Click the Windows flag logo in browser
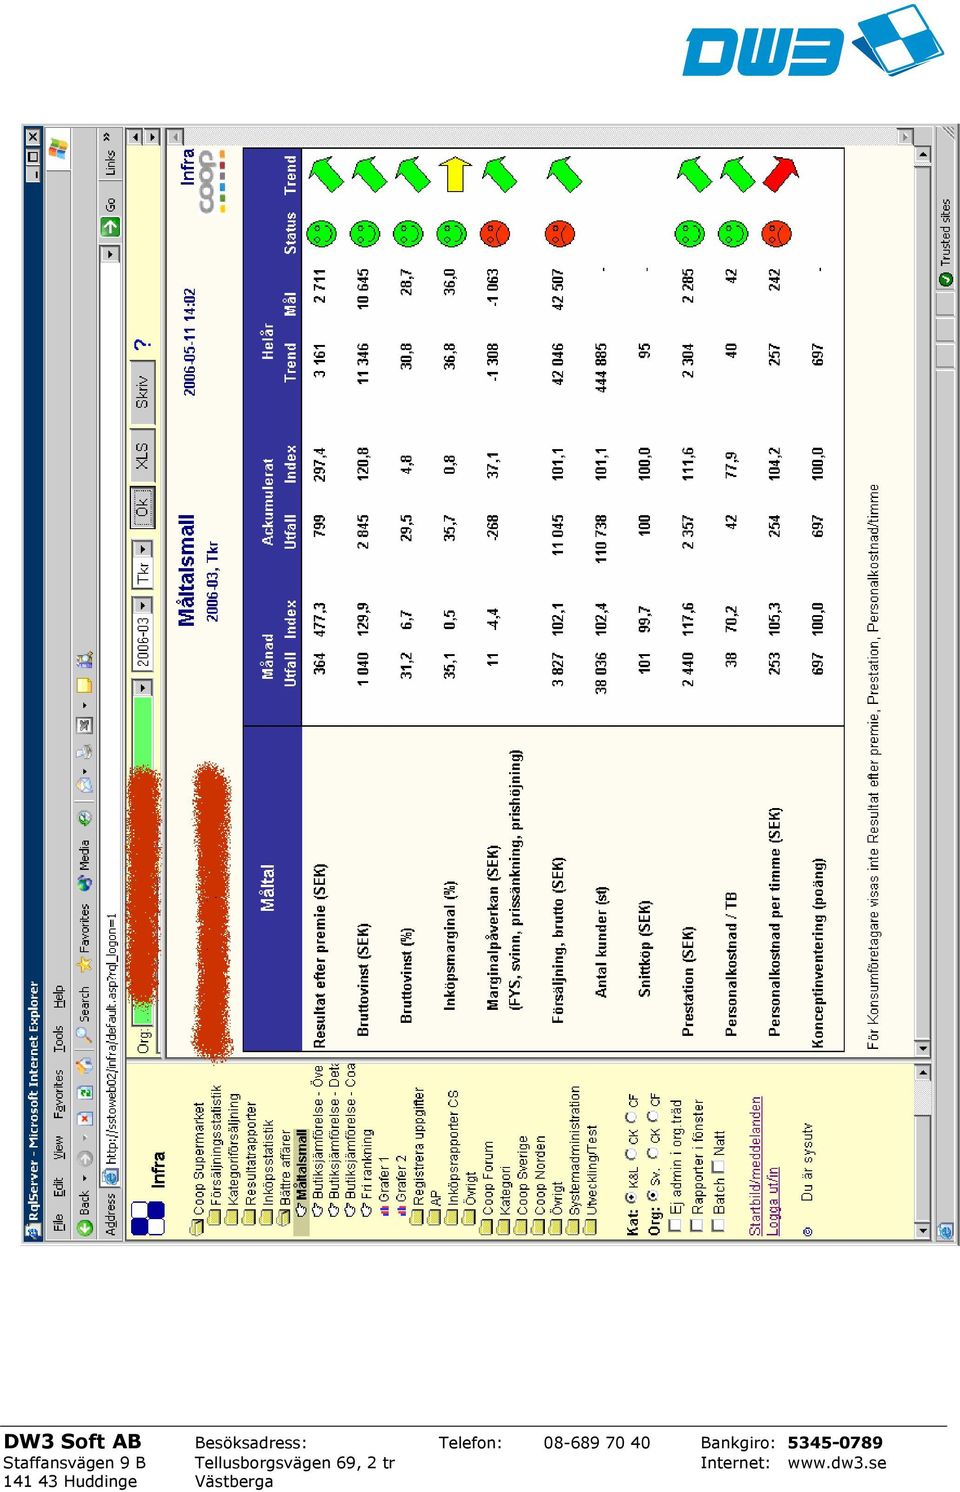 click(x=58, y=149)
